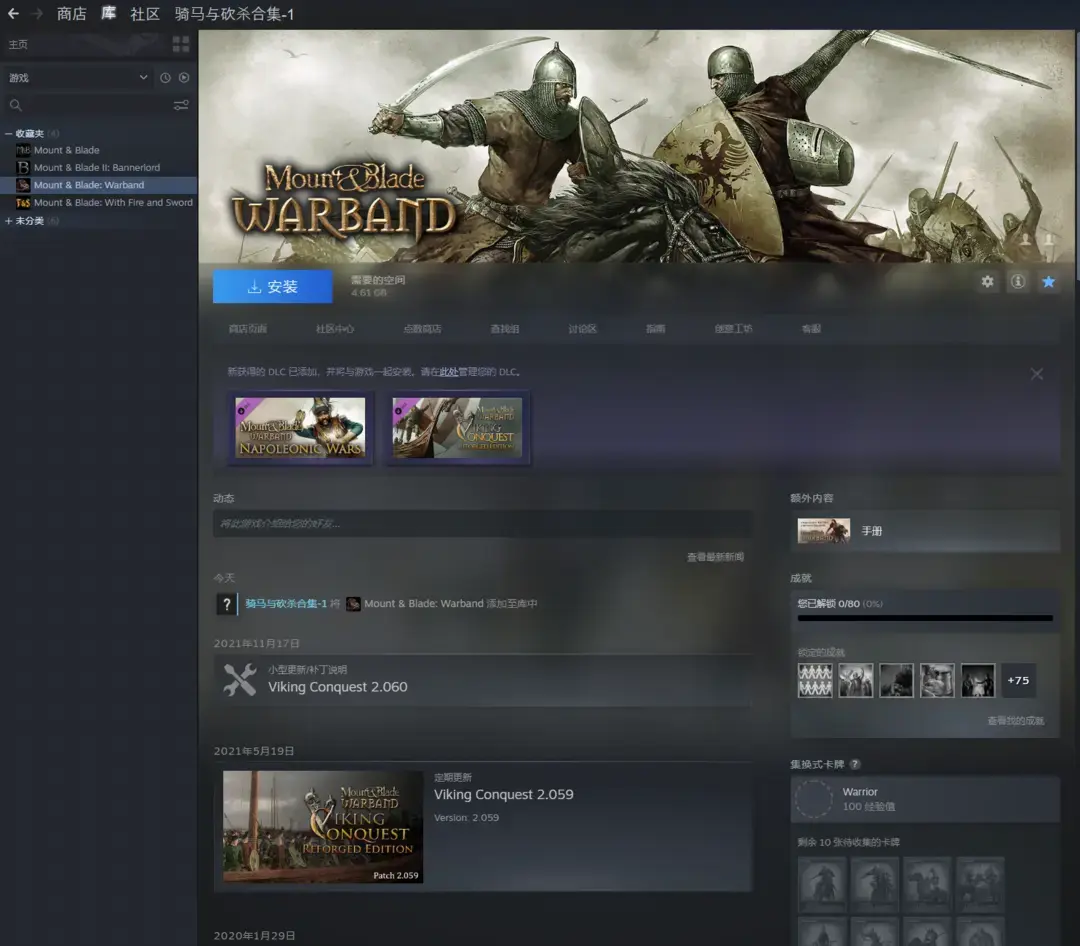
Task: Click Warband icon in the activity entry
Action: (x=353, y=604)
